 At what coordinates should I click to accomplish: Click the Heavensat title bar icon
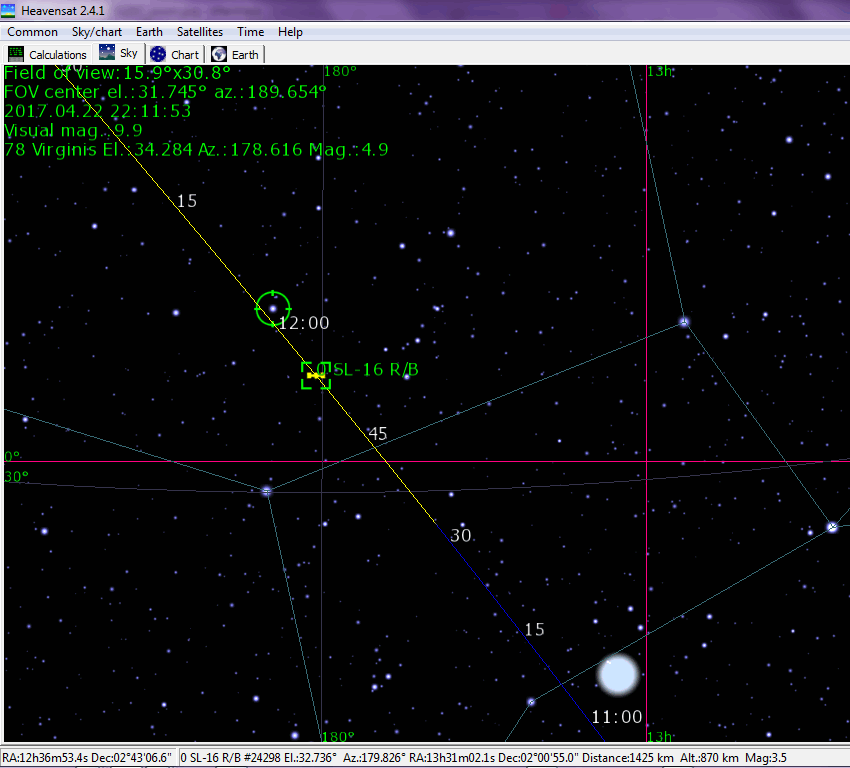pos(10,9)
